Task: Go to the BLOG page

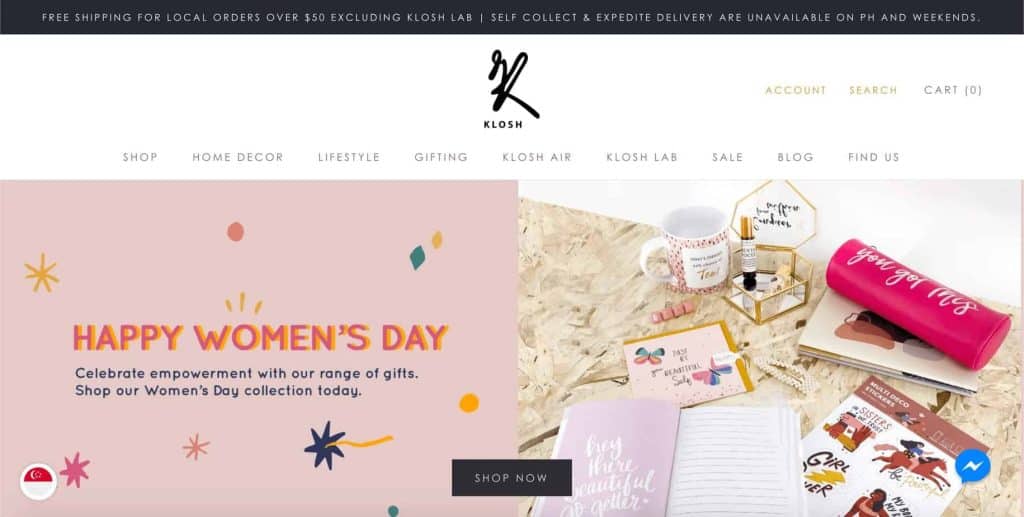Action: (x=795, y=157)
